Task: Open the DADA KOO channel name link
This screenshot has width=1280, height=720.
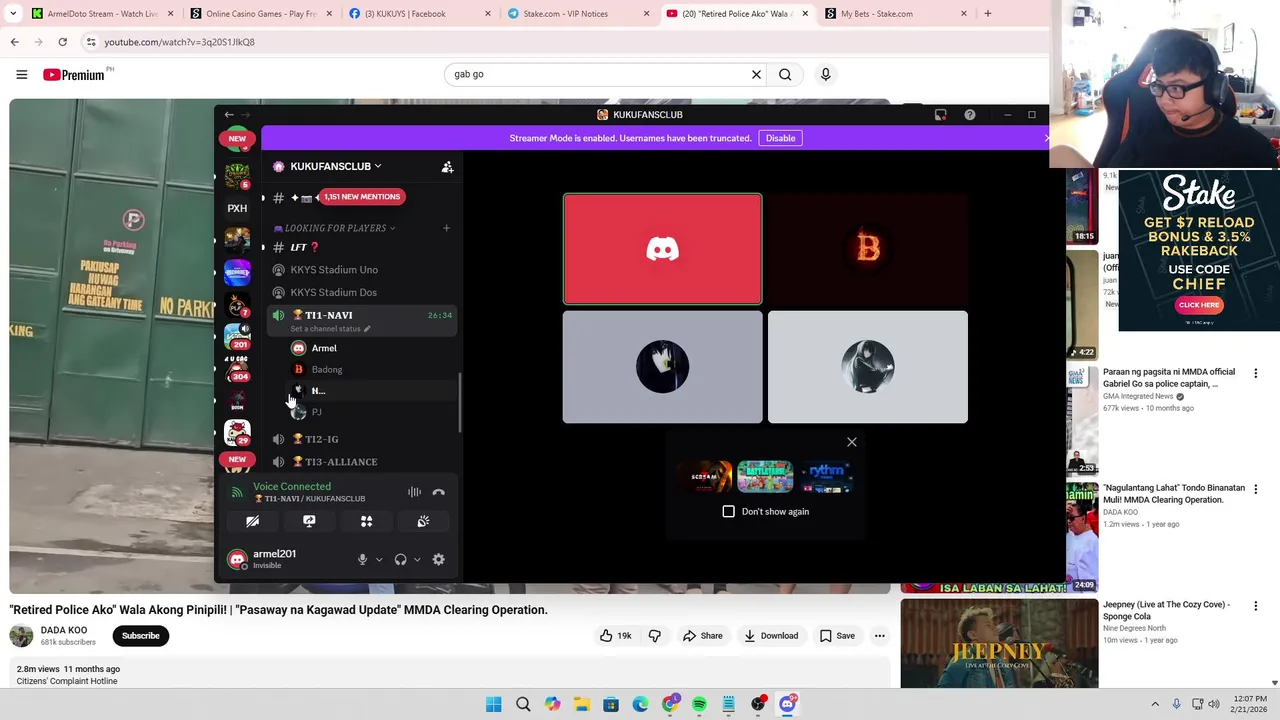Action: (63, 630)
